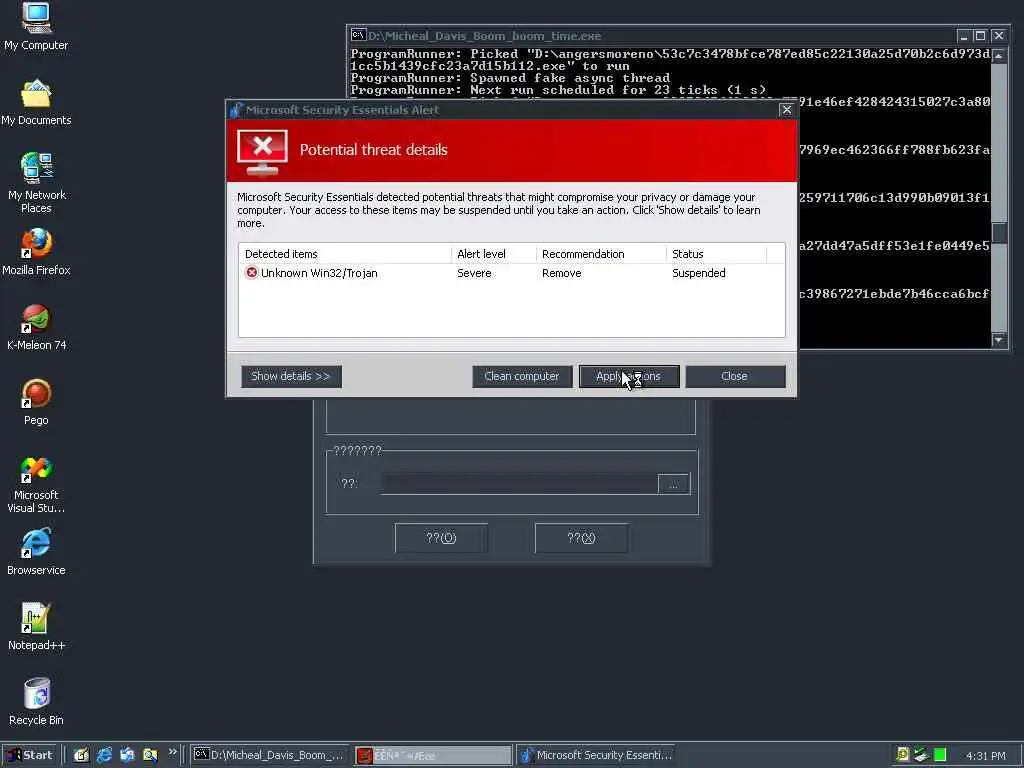
Task: Click the Internet Explorer quick launch icon
Action: (104, 755)
